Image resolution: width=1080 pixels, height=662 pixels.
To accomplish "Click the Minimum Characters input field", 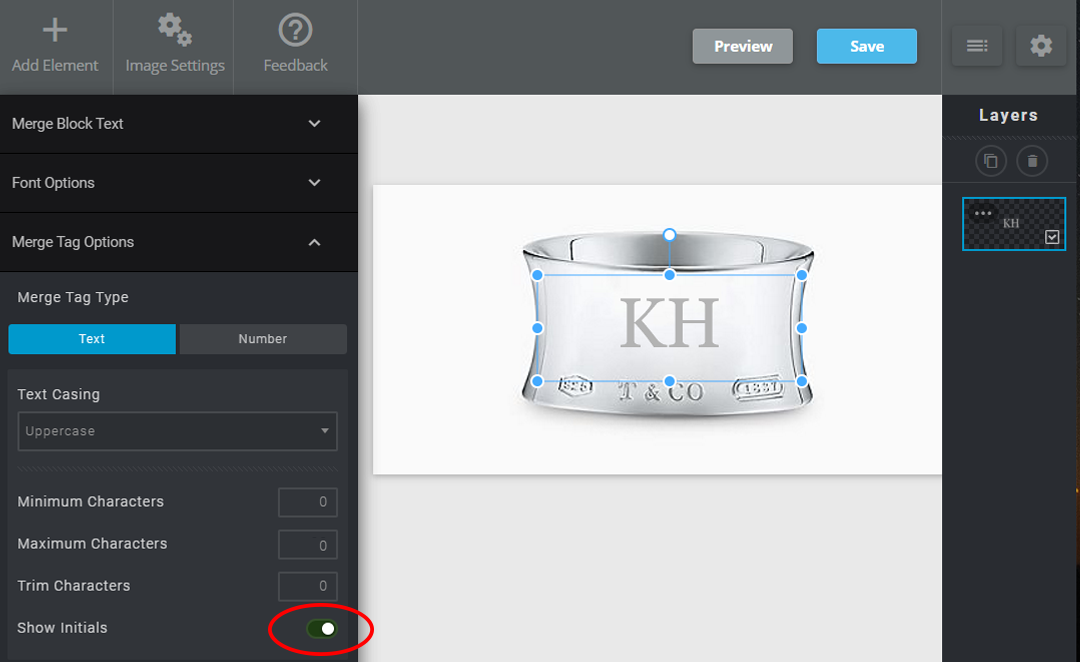I will (308, 502).
